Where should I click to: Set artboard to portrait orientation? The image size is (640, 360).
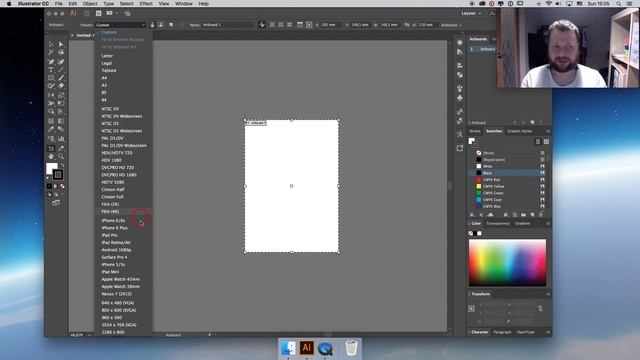(x=152, y=25)
